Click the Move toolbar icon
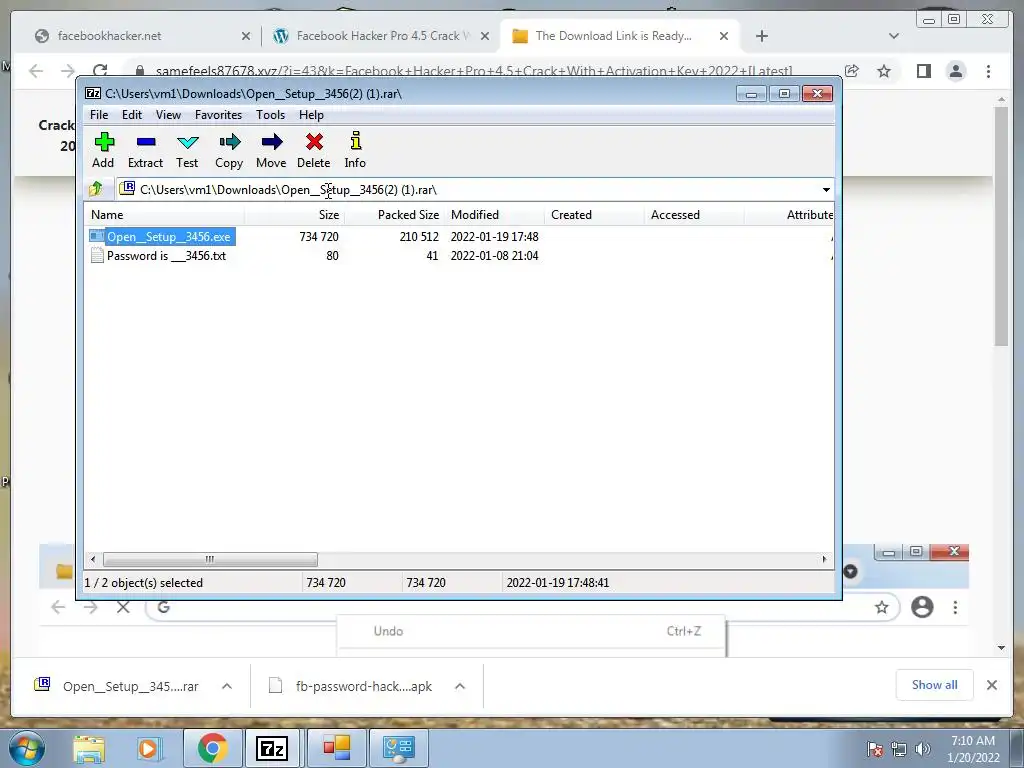The height and width of the screenshot is (768, 1024). tap(271, 150)
